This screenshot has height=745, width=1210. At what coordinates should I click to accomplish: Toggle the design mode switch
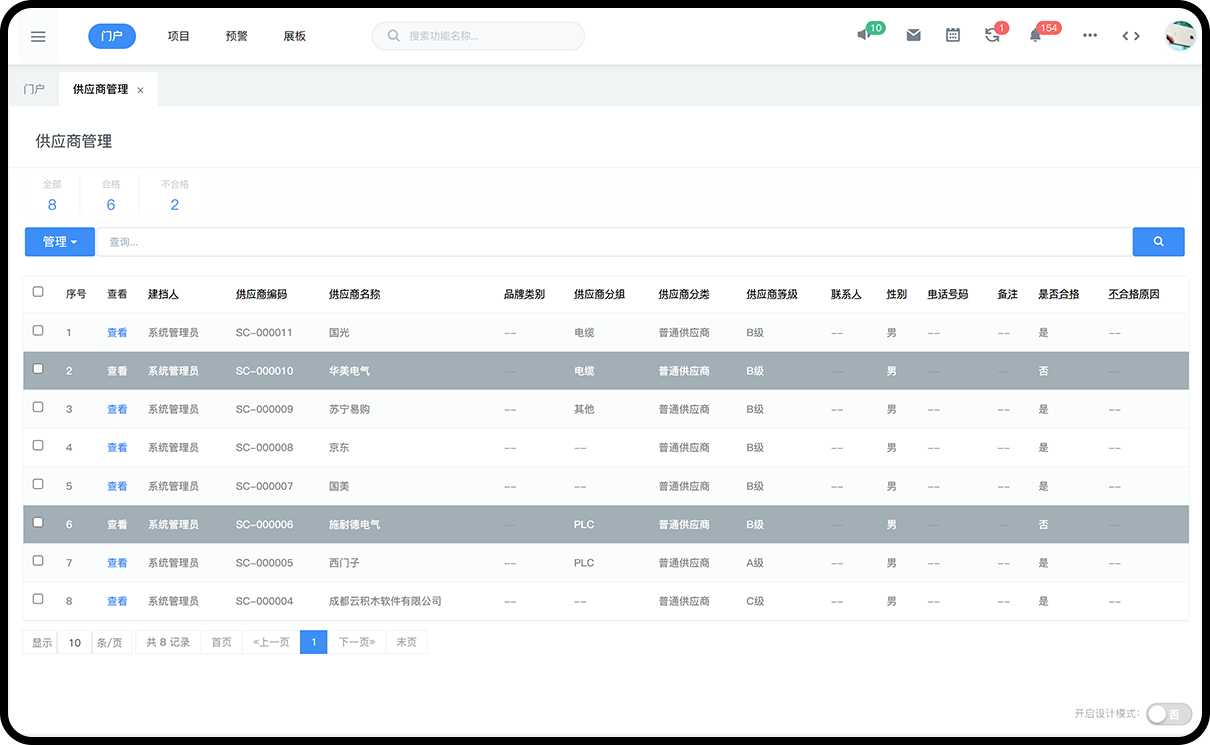click(x=1168, y=713)
